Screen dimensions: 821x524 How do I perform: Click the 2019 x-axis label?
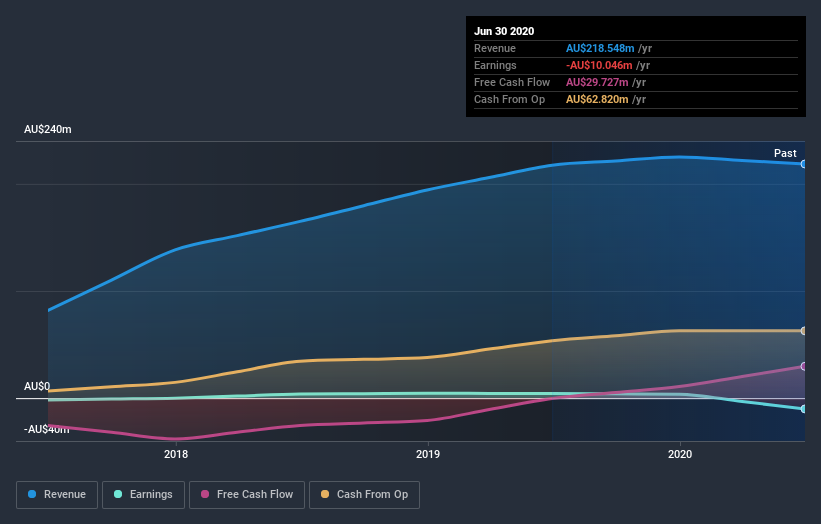click(x=428, y=454)
